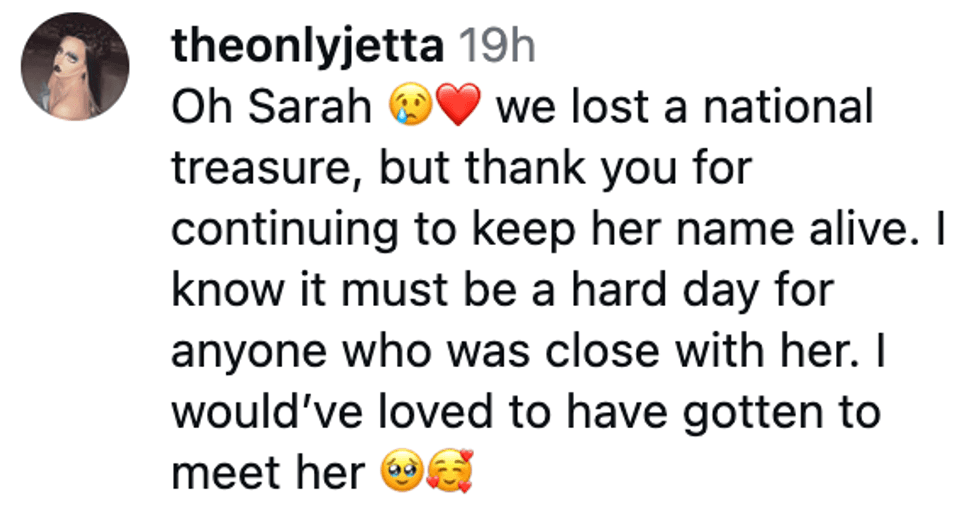Image resolution: width=980 pixels, height=522 pixels.
Task: Click the 19h comment timestamp
Action: pos(497,47)
